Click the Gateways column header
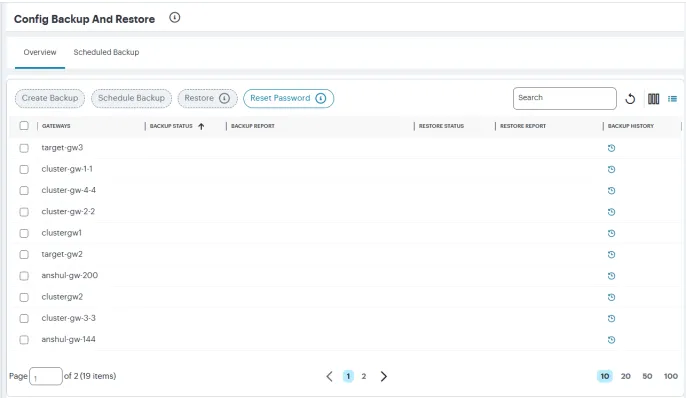 click(56, 126)
